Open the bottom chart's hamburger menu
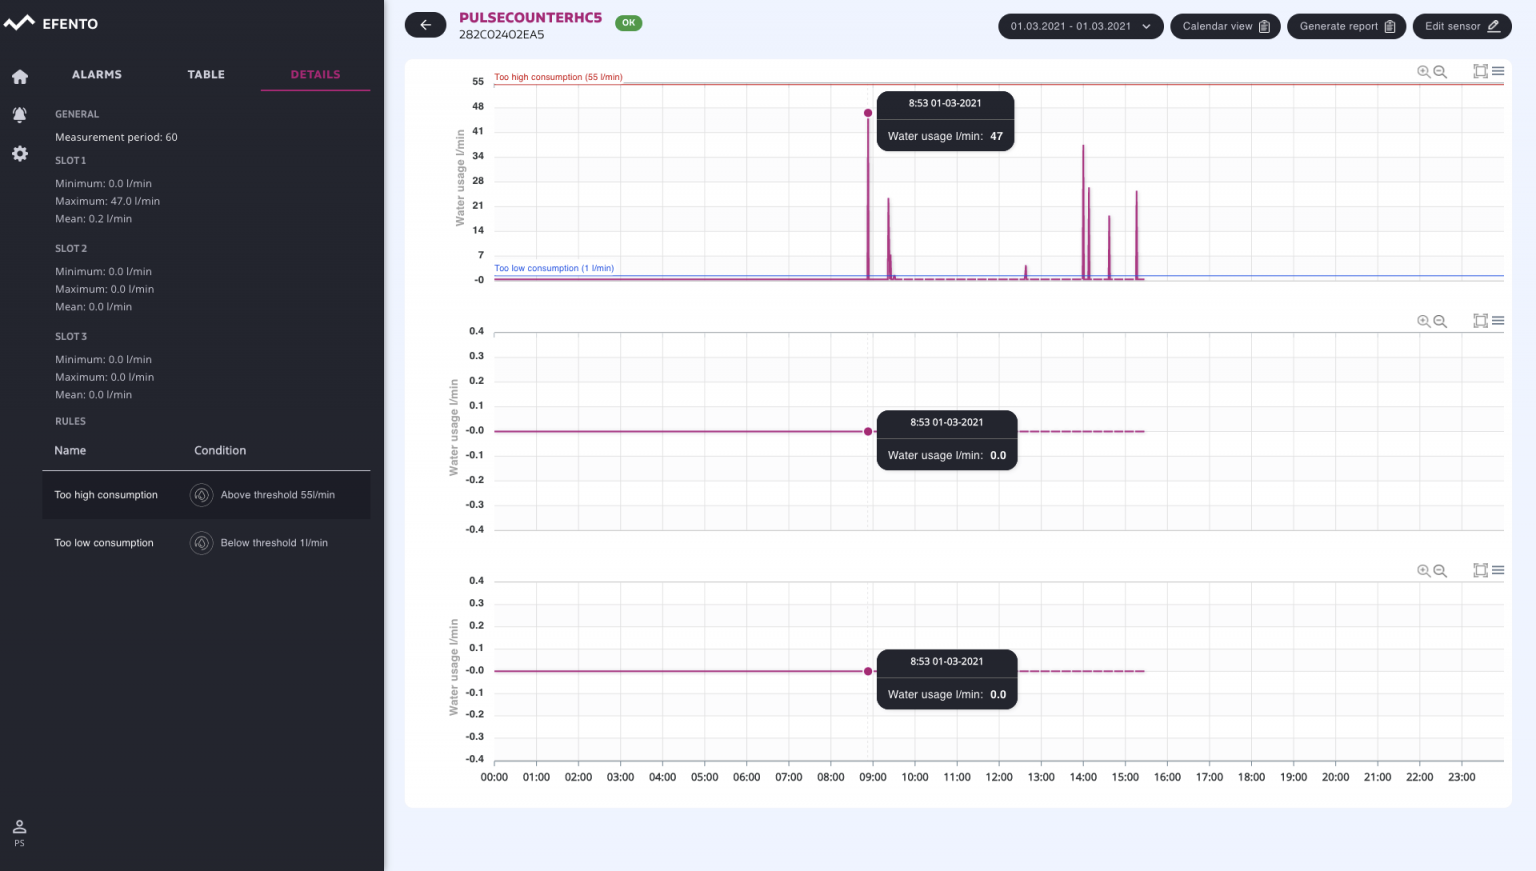Screen dimensions: 1536x871 tap(1498, 571)
